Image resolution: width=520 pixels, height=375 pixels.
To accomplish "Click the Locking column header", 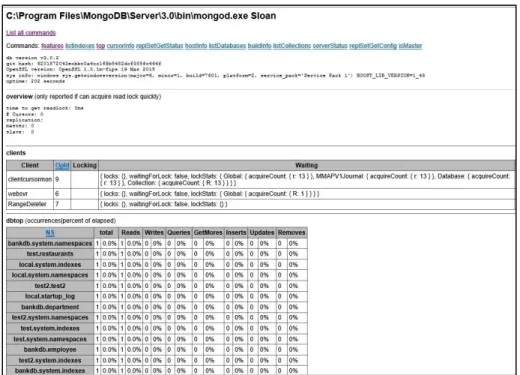I will point(84,165).
